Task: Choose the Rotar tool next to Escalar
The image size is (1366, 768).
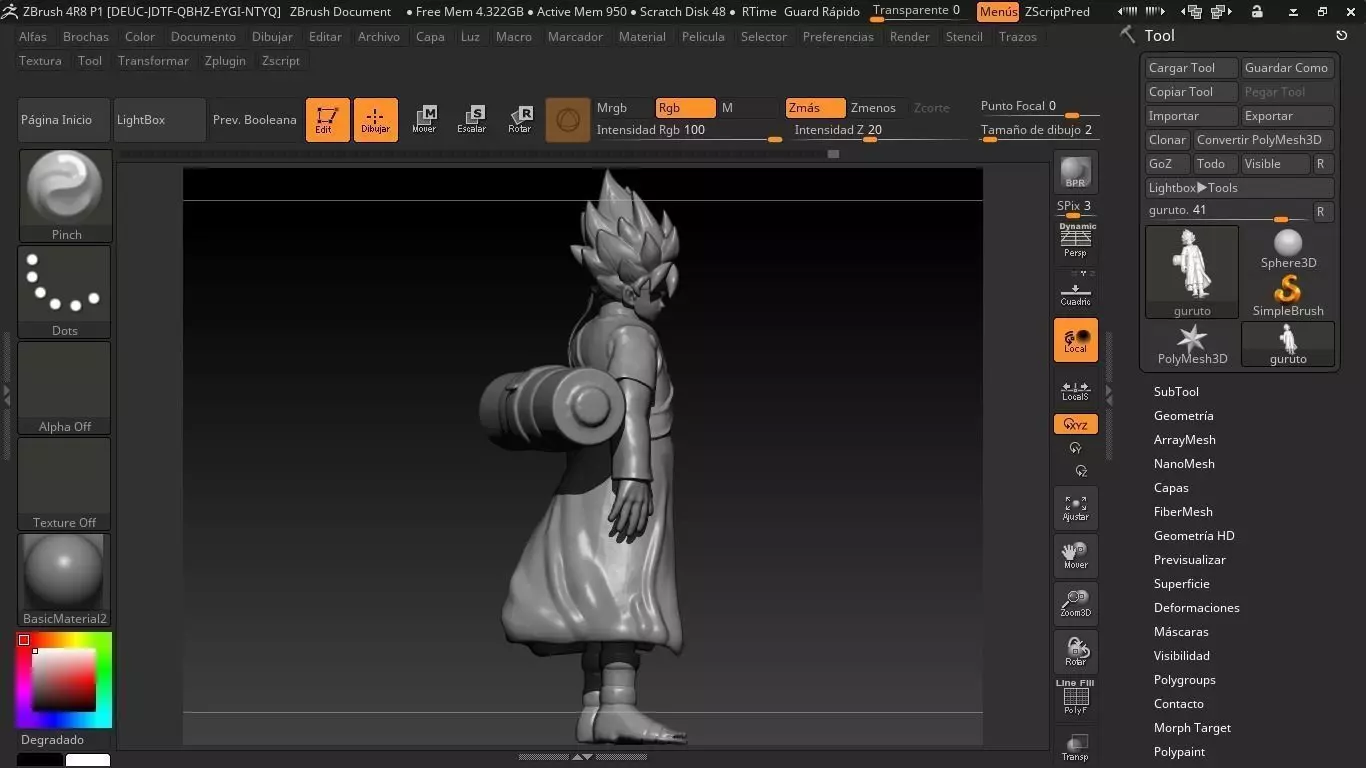Action: (520, 120)
